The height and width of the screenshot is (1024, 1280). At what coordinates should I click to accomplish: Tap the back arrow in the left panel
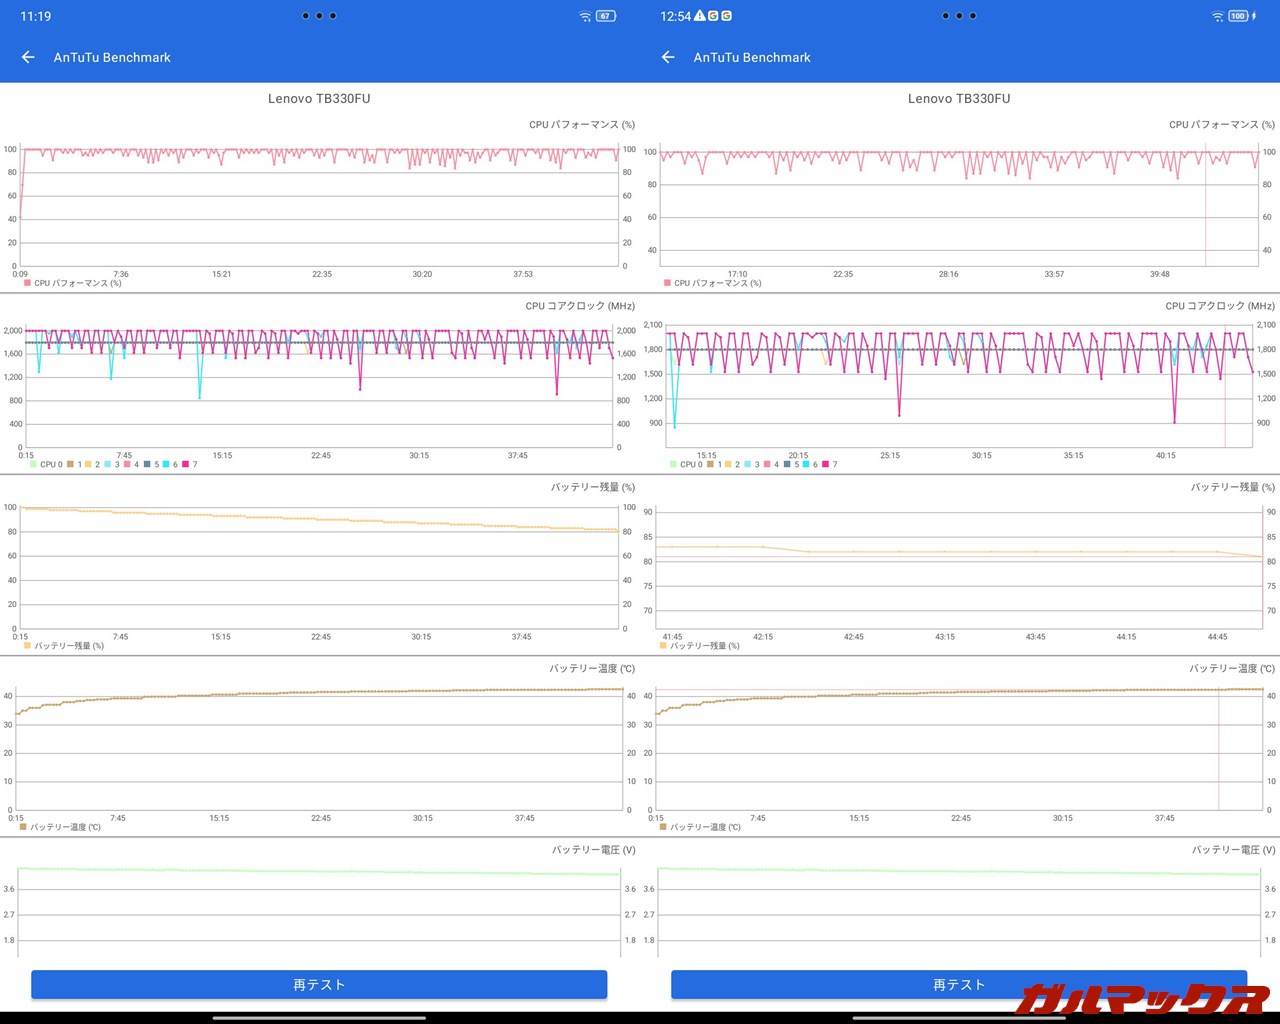(x=28, y=57)
